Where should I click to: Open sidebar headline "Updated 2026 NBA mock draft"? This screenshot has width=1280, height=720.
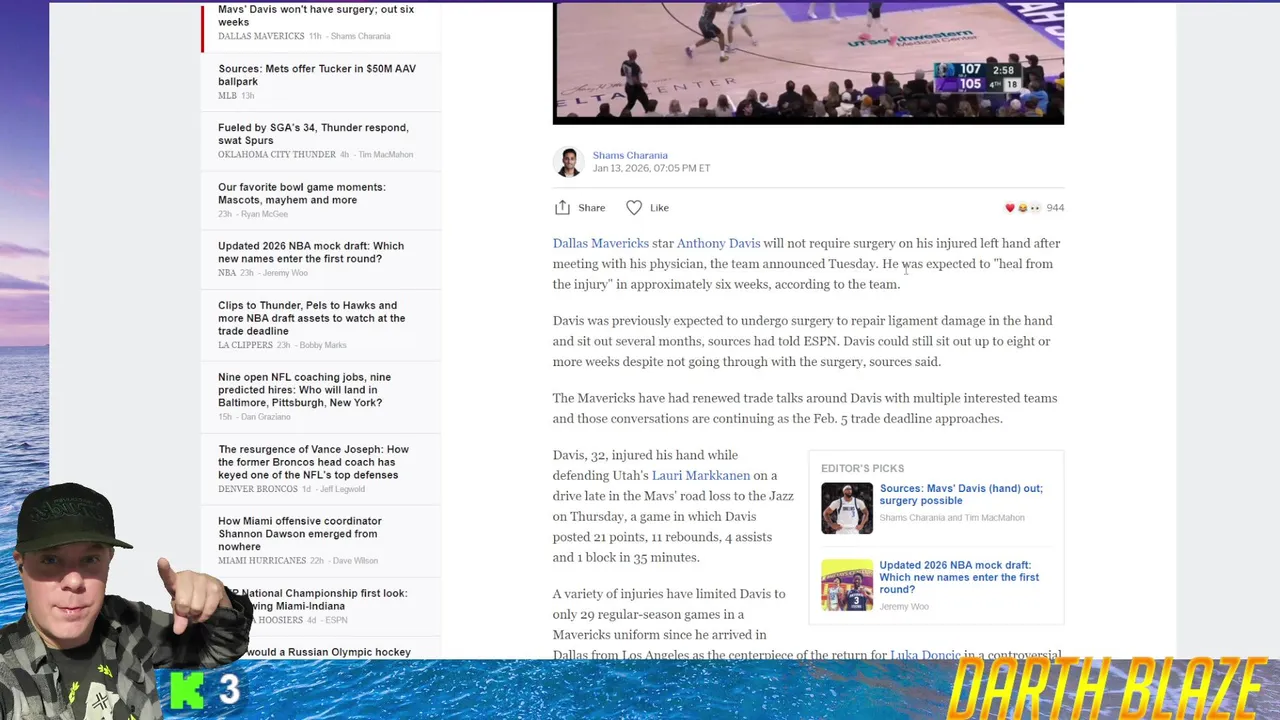[x=311, y=252]
